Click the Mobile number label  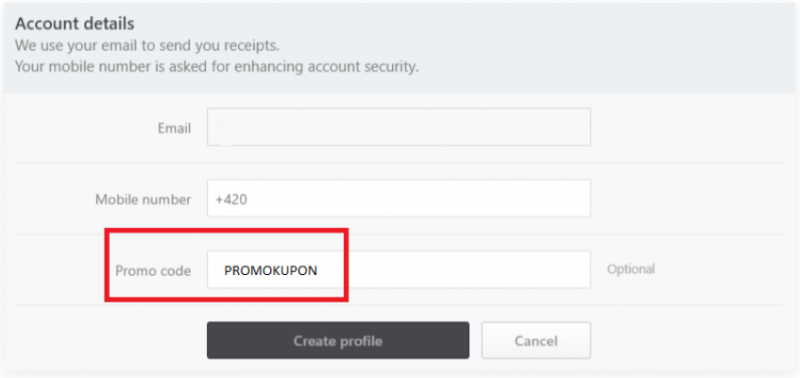(143, 199)
